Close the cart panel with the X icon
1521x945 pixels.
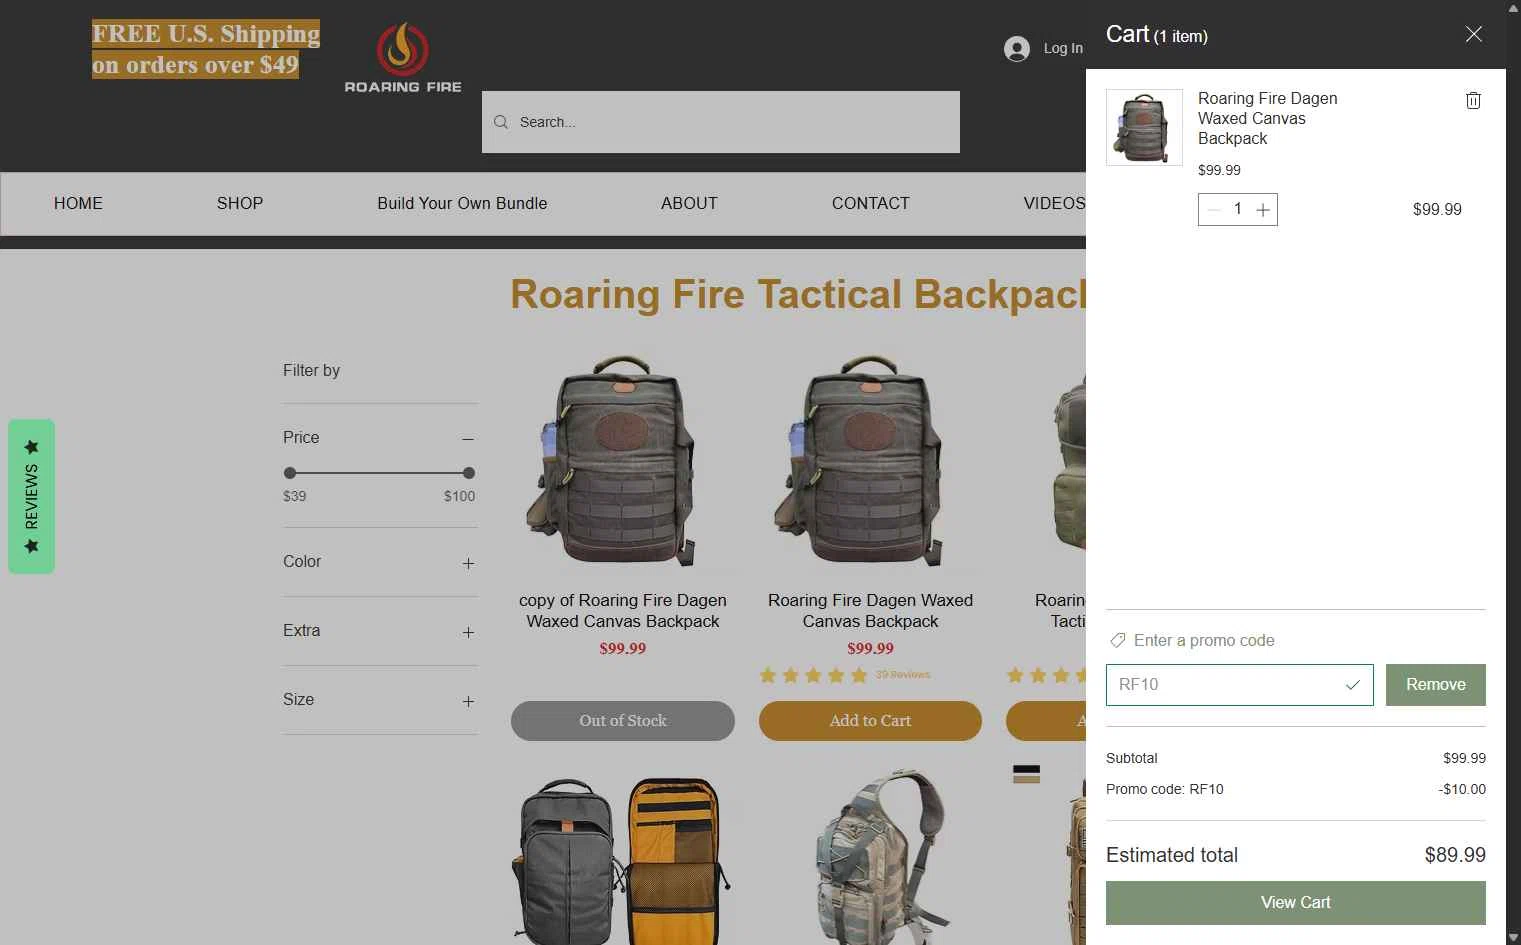tap(1473, 34)
